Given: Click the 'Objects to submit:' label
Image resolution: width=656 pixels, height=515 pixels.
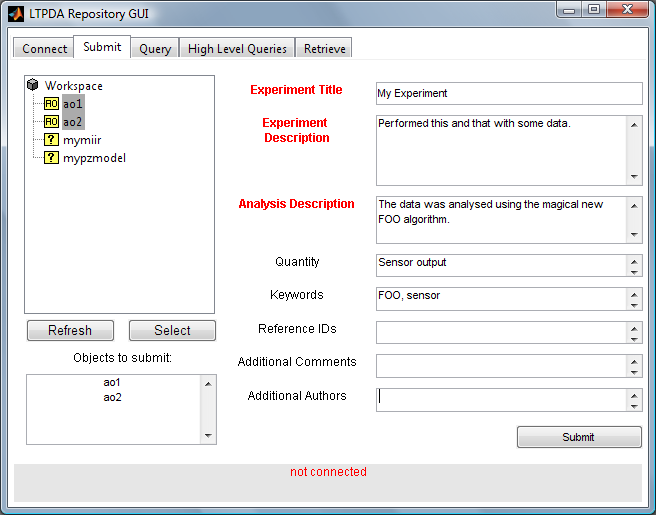Looking at the screenshot, I should pyautogui.click(x=122, y=358).
